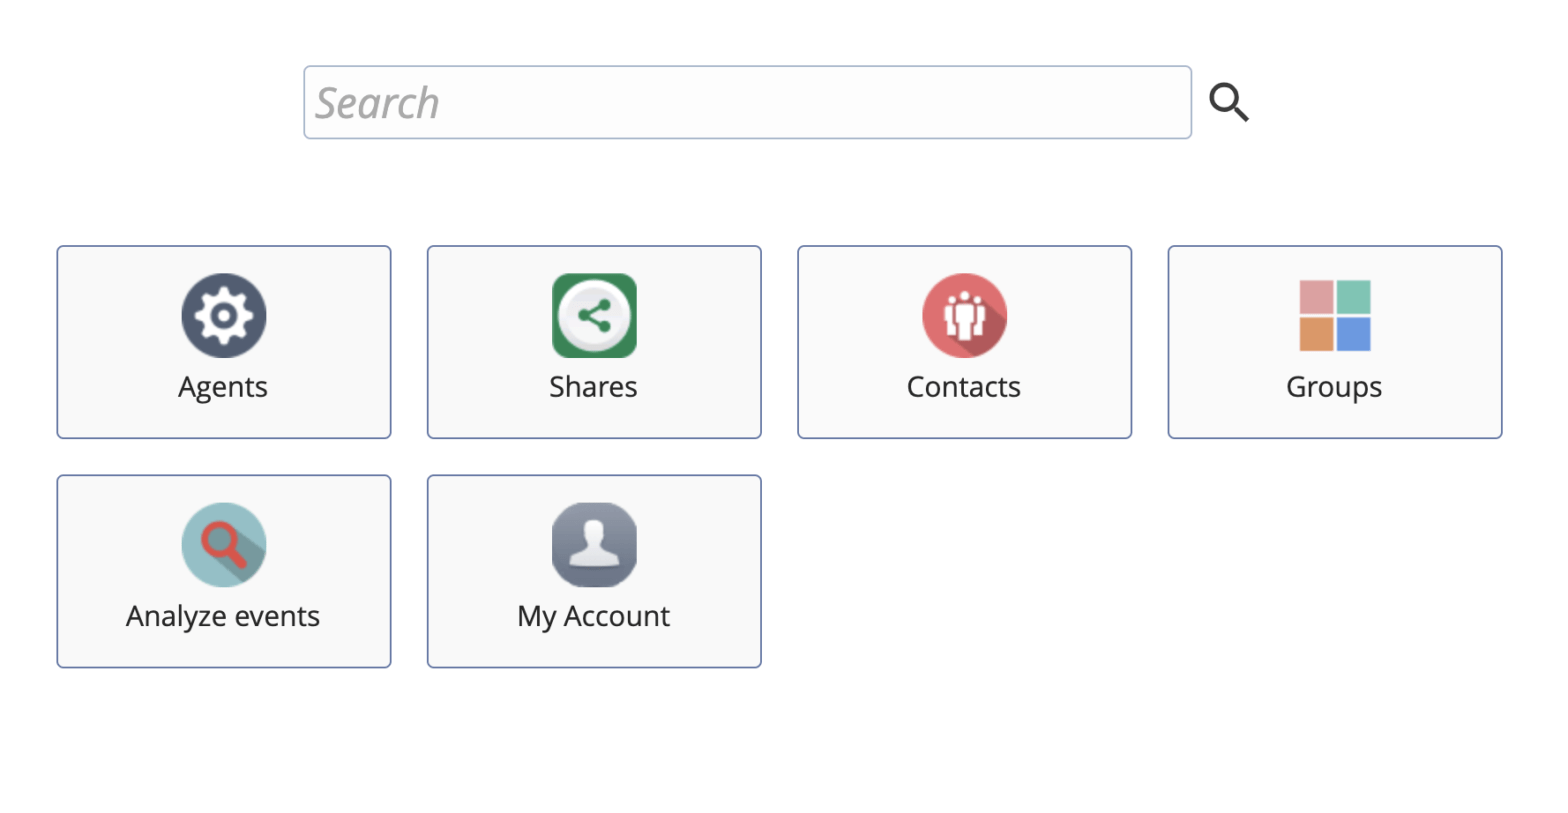Open the Contacts tile card
1568x813 pixels.
pyautogui.click(x=964, y=342)
